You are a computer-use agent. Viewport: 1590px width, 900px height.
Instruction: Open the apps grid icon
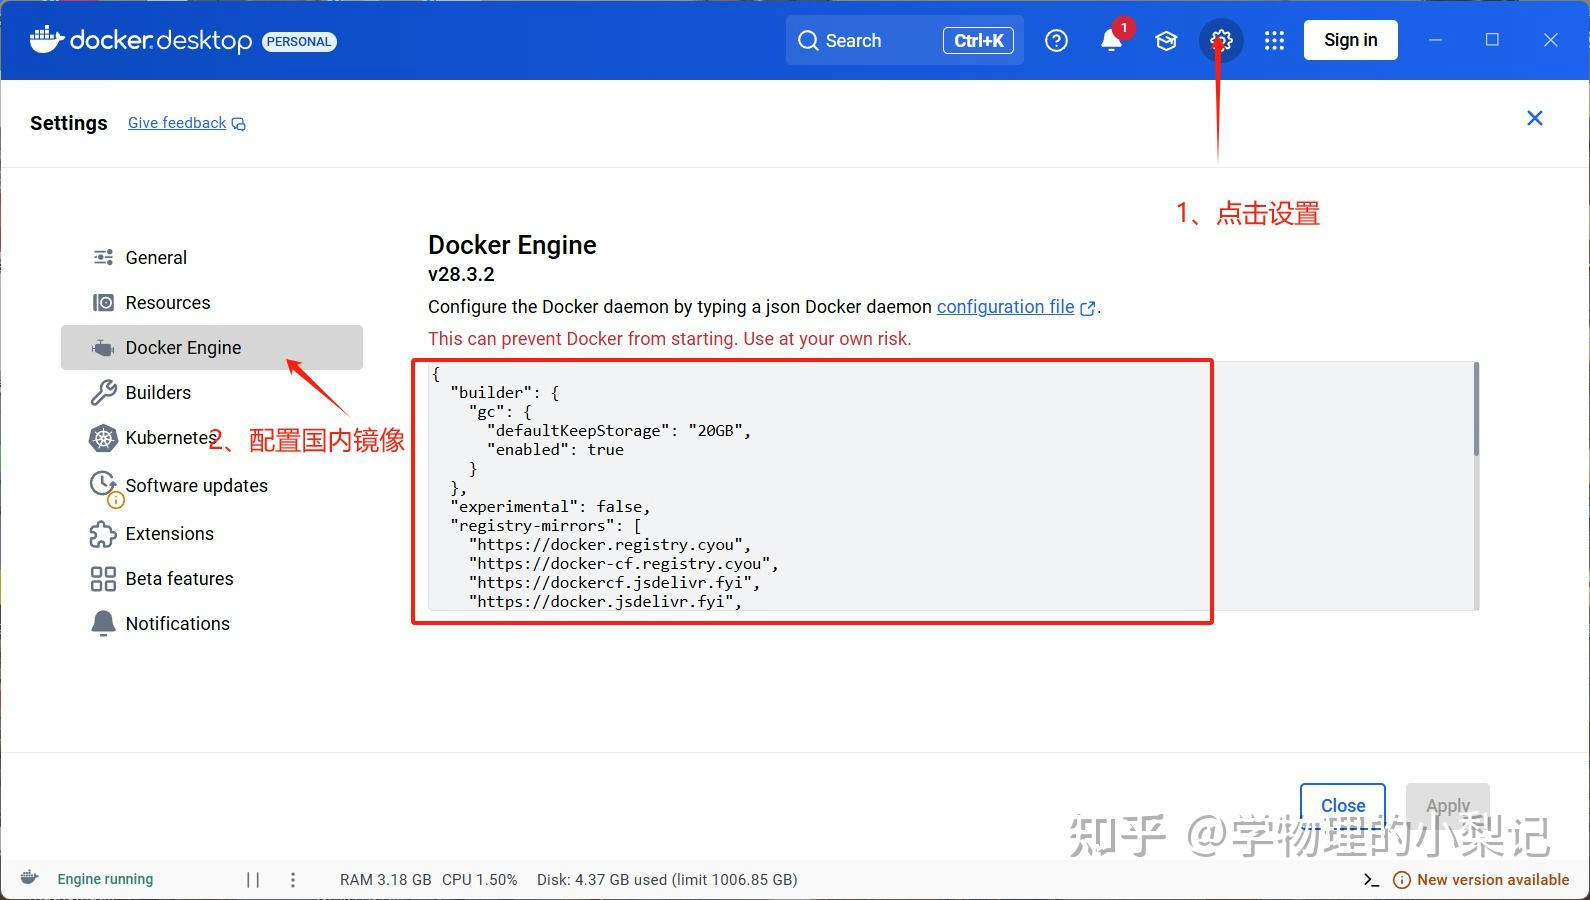click(x=1274, y=41)
